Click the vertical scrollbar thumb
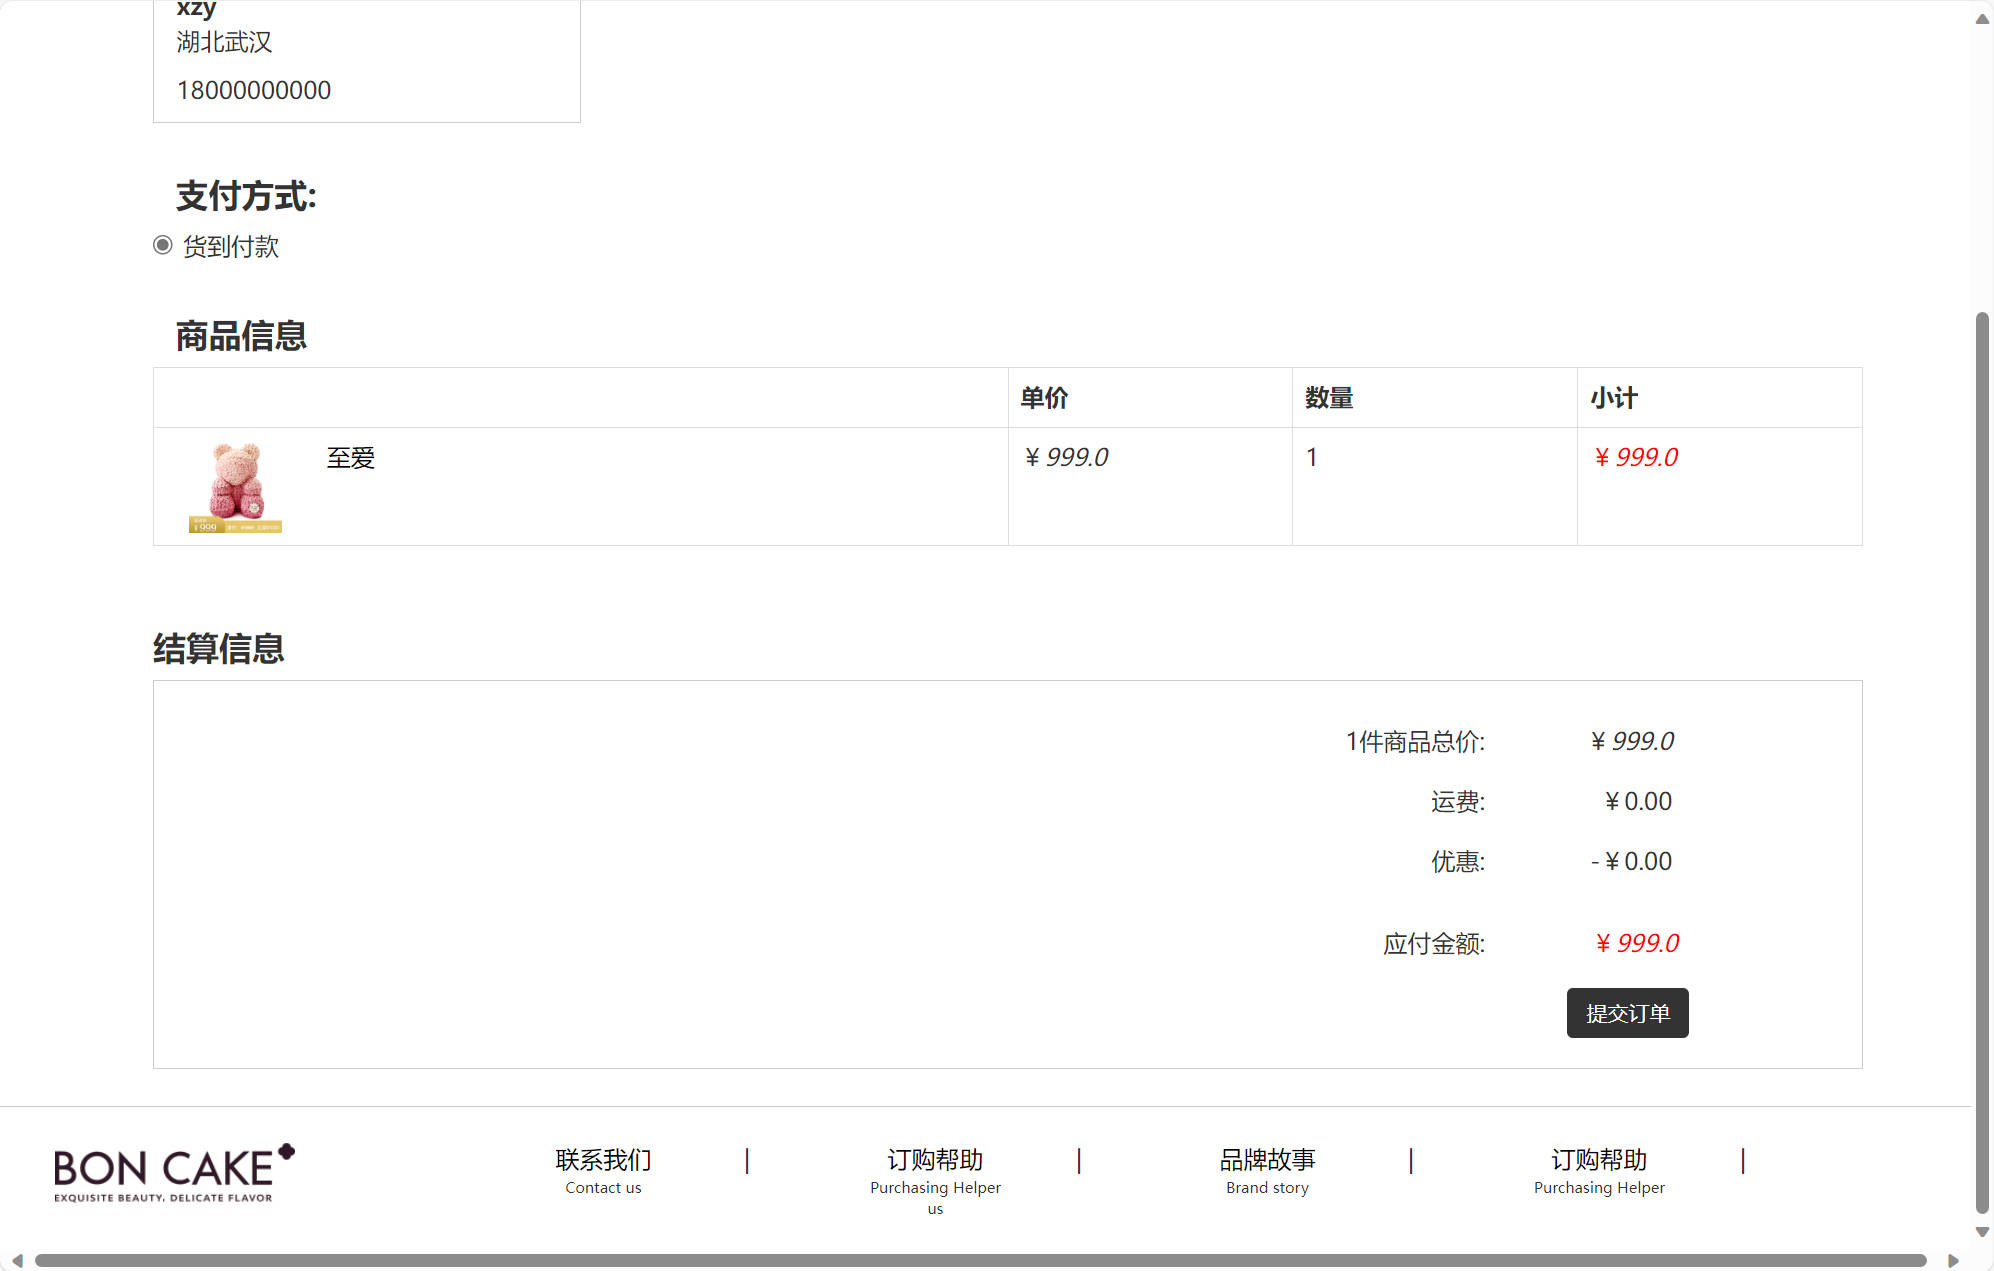1994x1271 pixels. (1982, 760)
